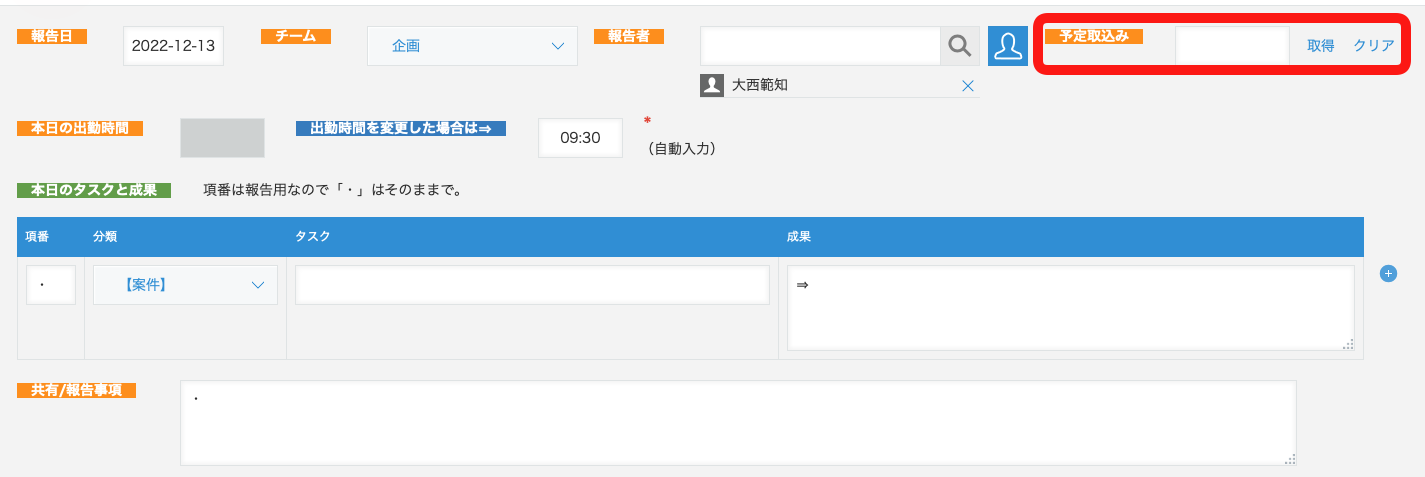This screenshot has height=477, width=1425.
Task: Click the 成果 textarea resize handle
Action: pos(1348,344)
